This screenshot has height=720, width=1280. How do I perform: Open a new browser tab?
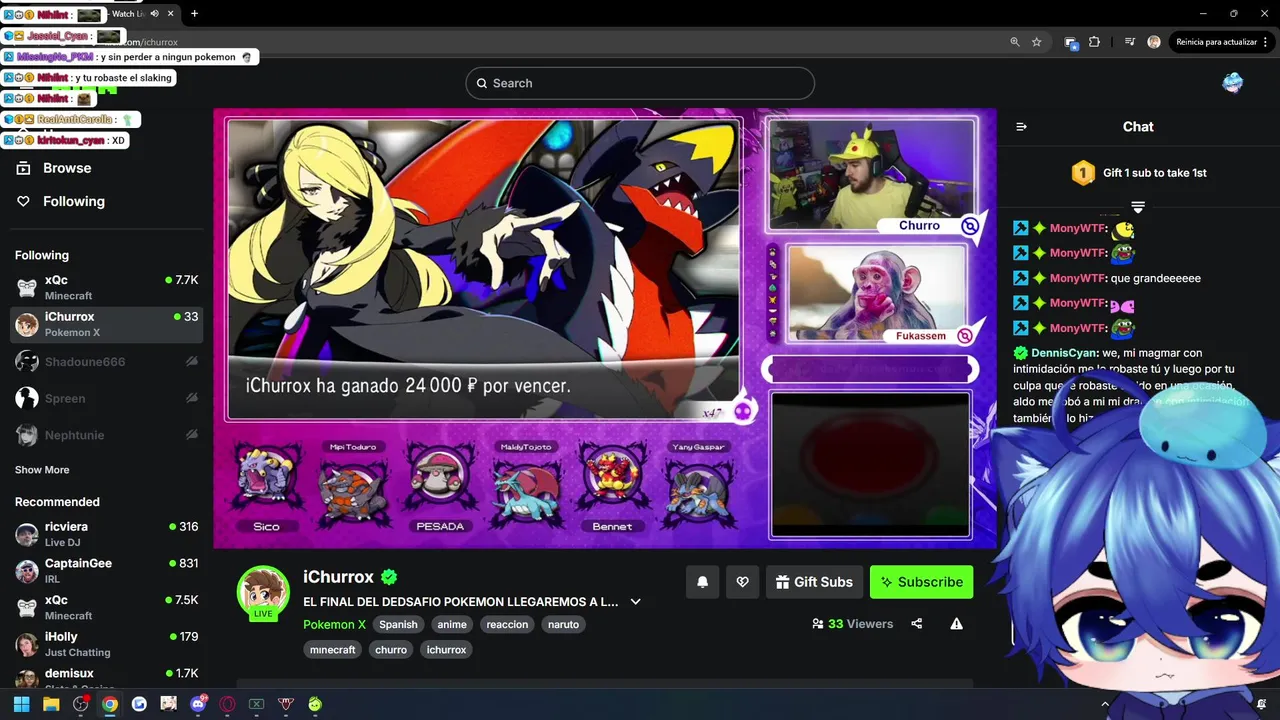point(194,14)
